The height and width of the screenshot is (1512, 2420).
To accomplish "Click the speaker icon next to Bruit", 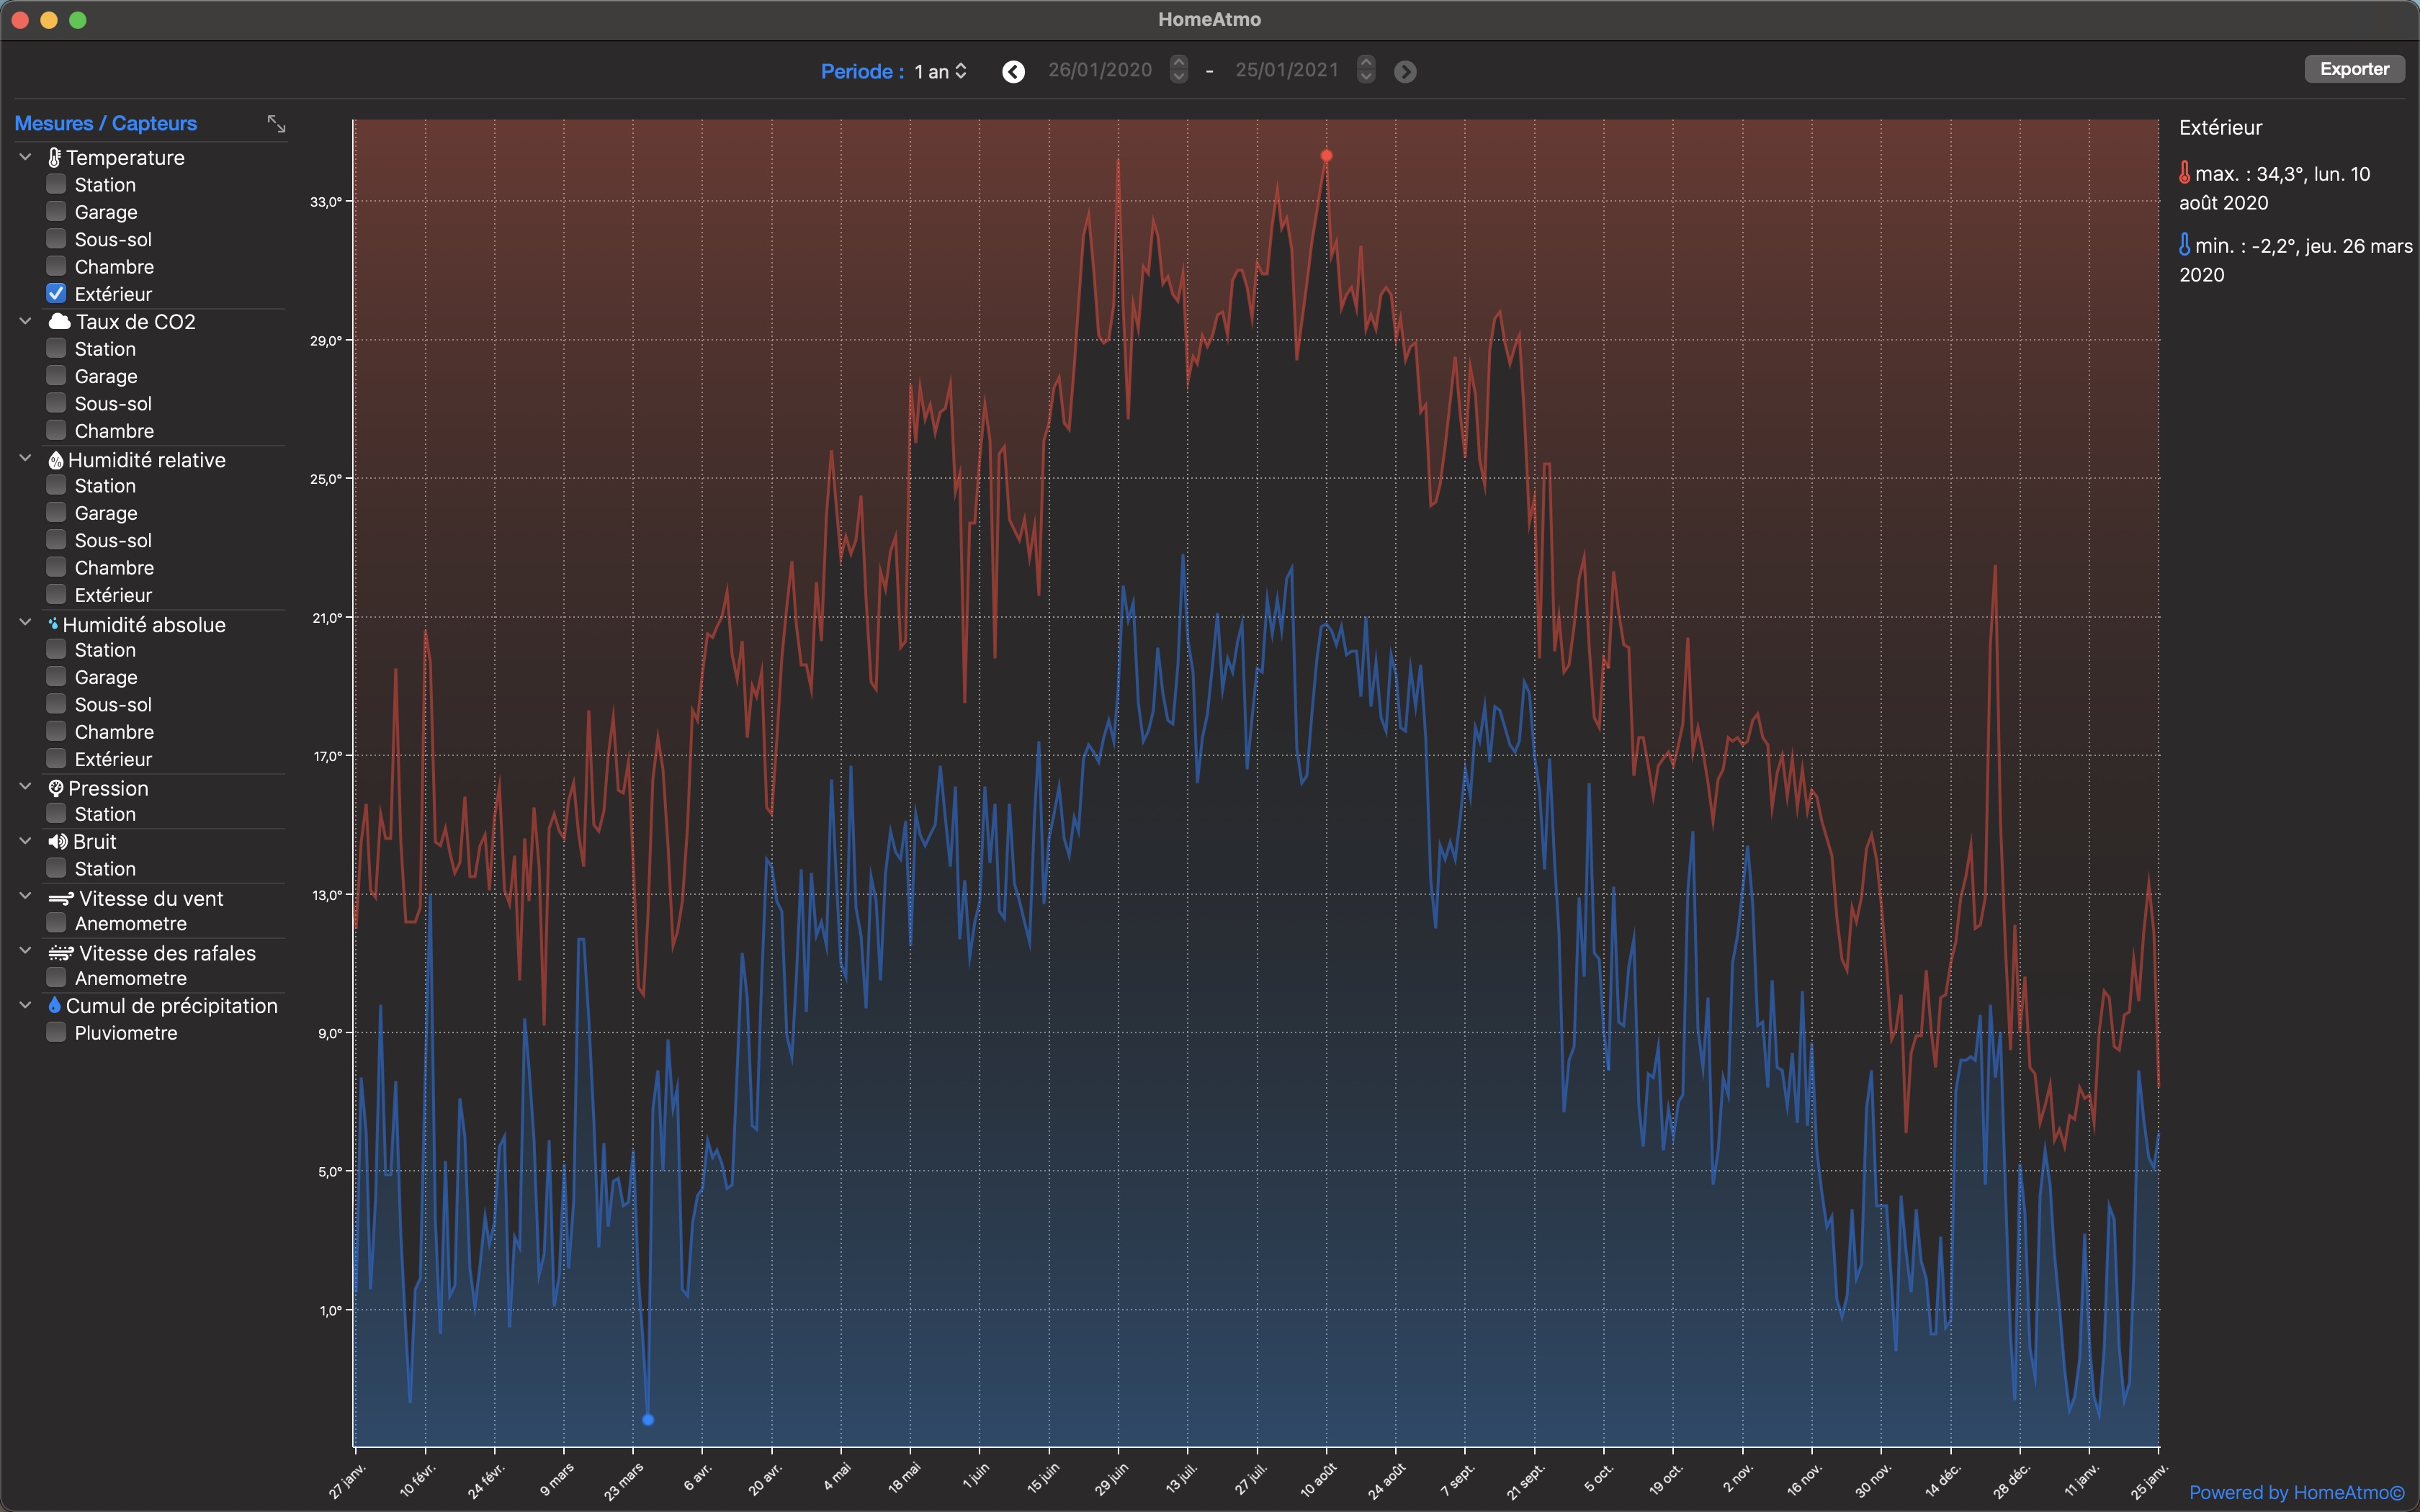I will coord(58,841).
